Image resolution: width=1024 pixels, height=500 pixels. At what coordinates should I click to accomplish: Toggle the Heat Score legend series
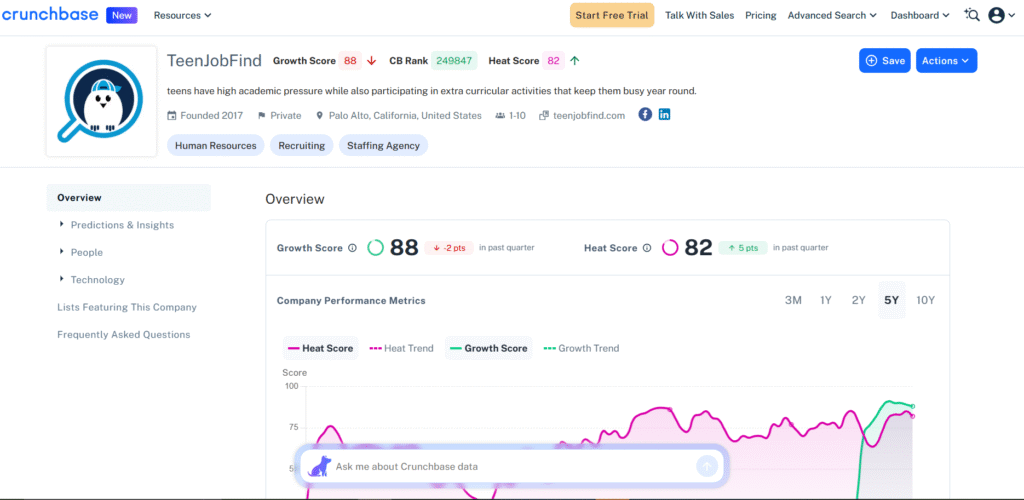(321, 349)
